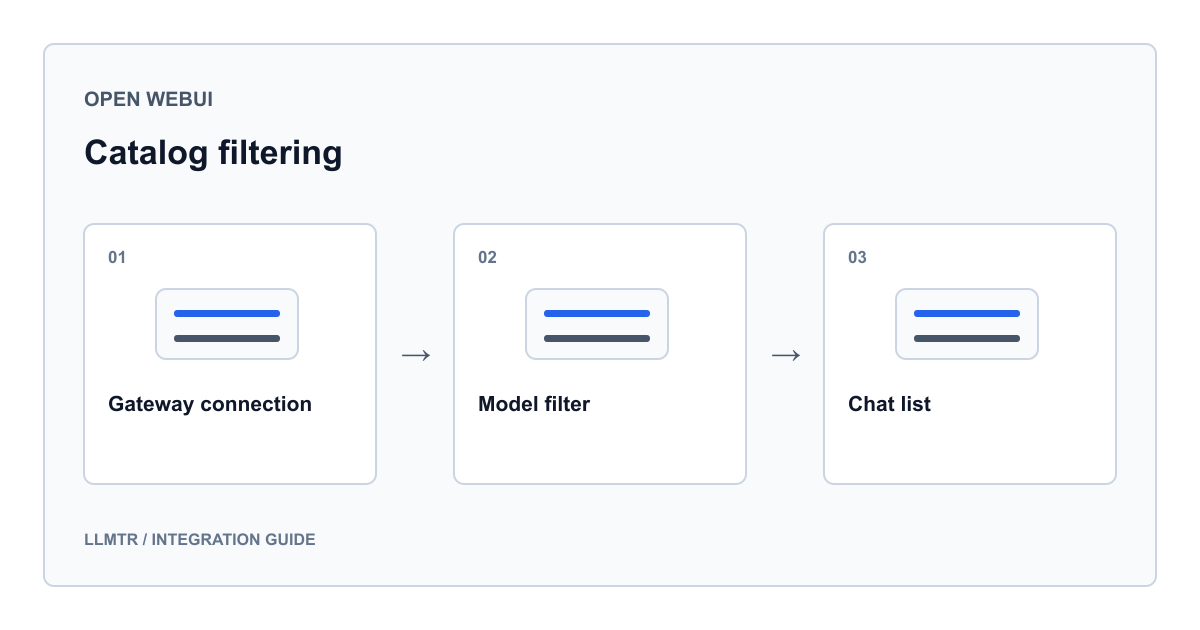Screen dimensions: 1200x630
Task: Click the gray line in Gateway connection icon
Action: coord(227,338)
